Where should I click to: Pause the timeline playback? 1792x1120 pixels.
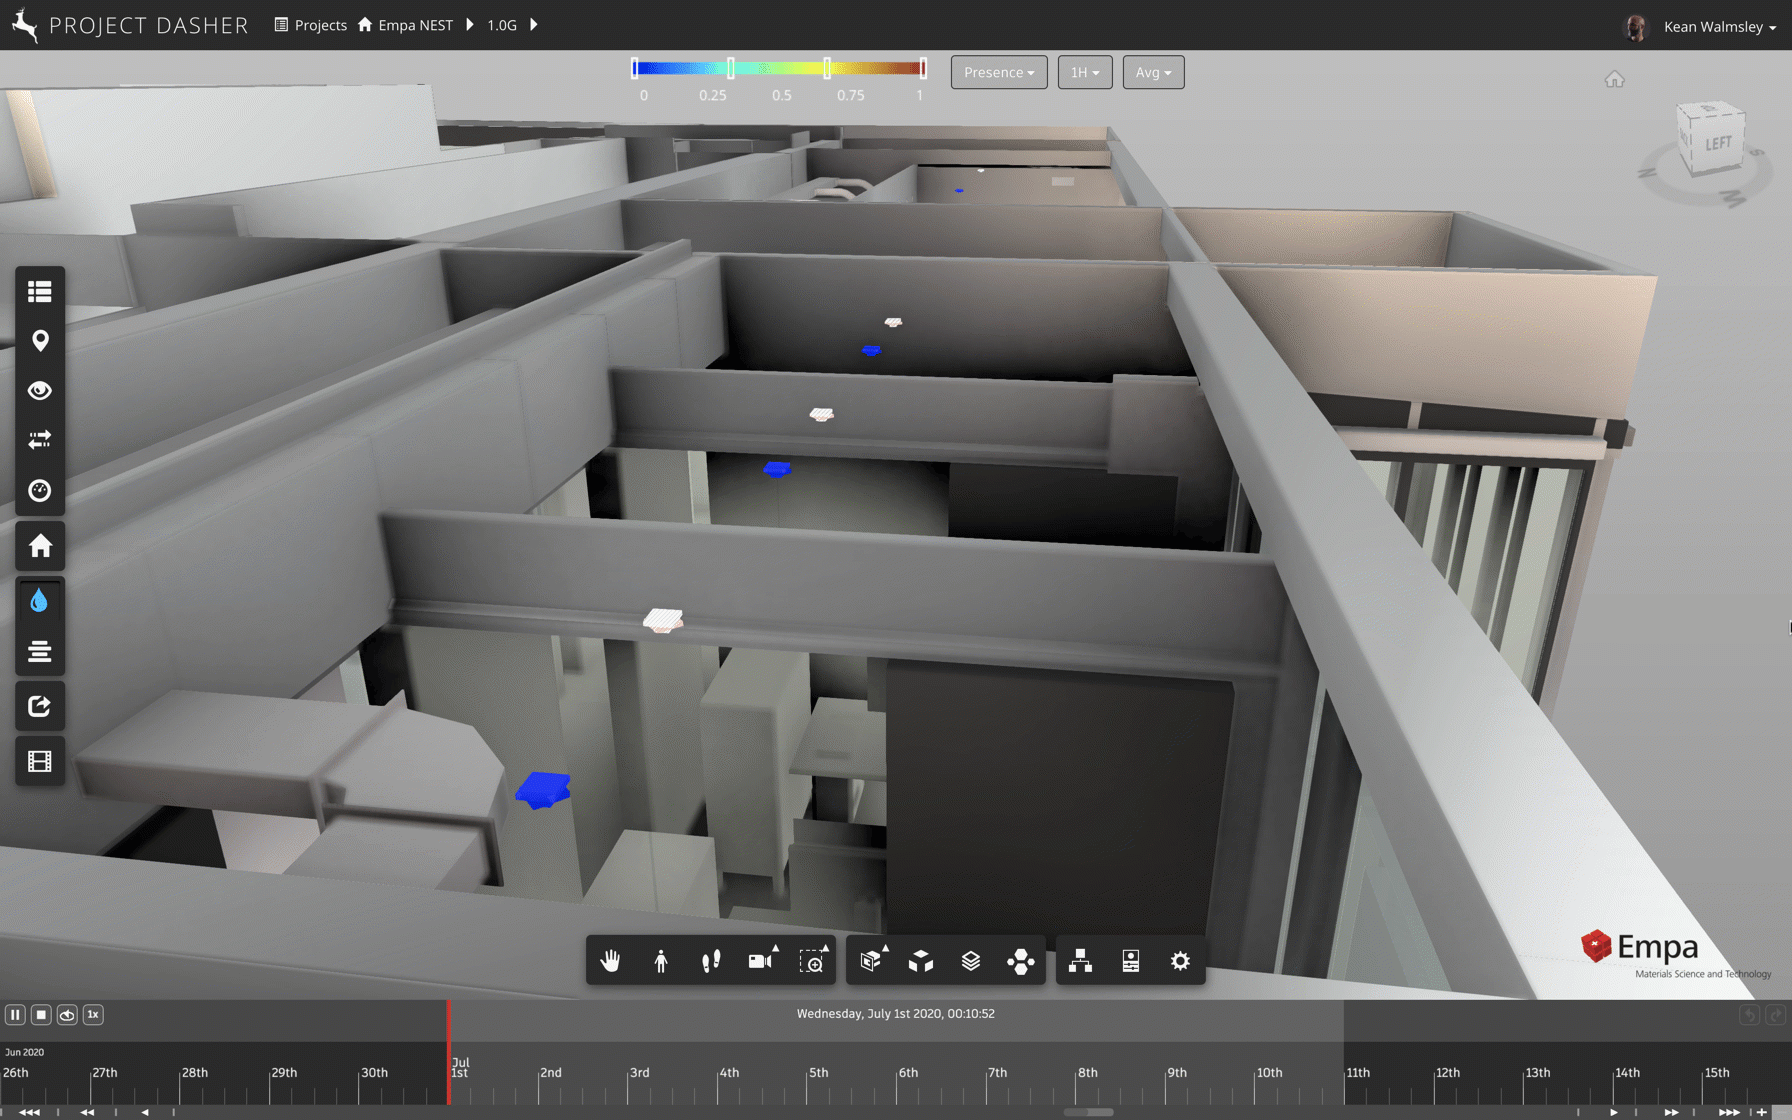tap(15, 1014)
